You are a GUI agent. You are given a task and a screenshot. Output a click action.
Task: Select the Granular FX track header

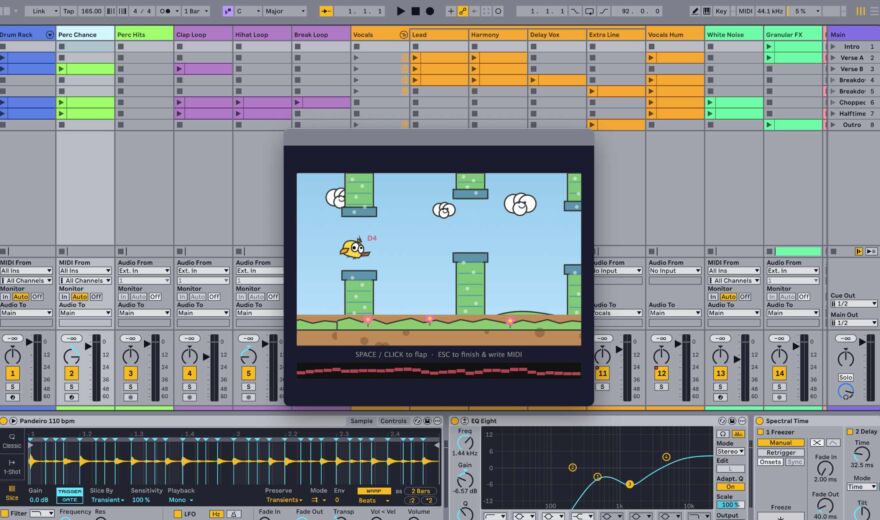(x=794, y=34)
